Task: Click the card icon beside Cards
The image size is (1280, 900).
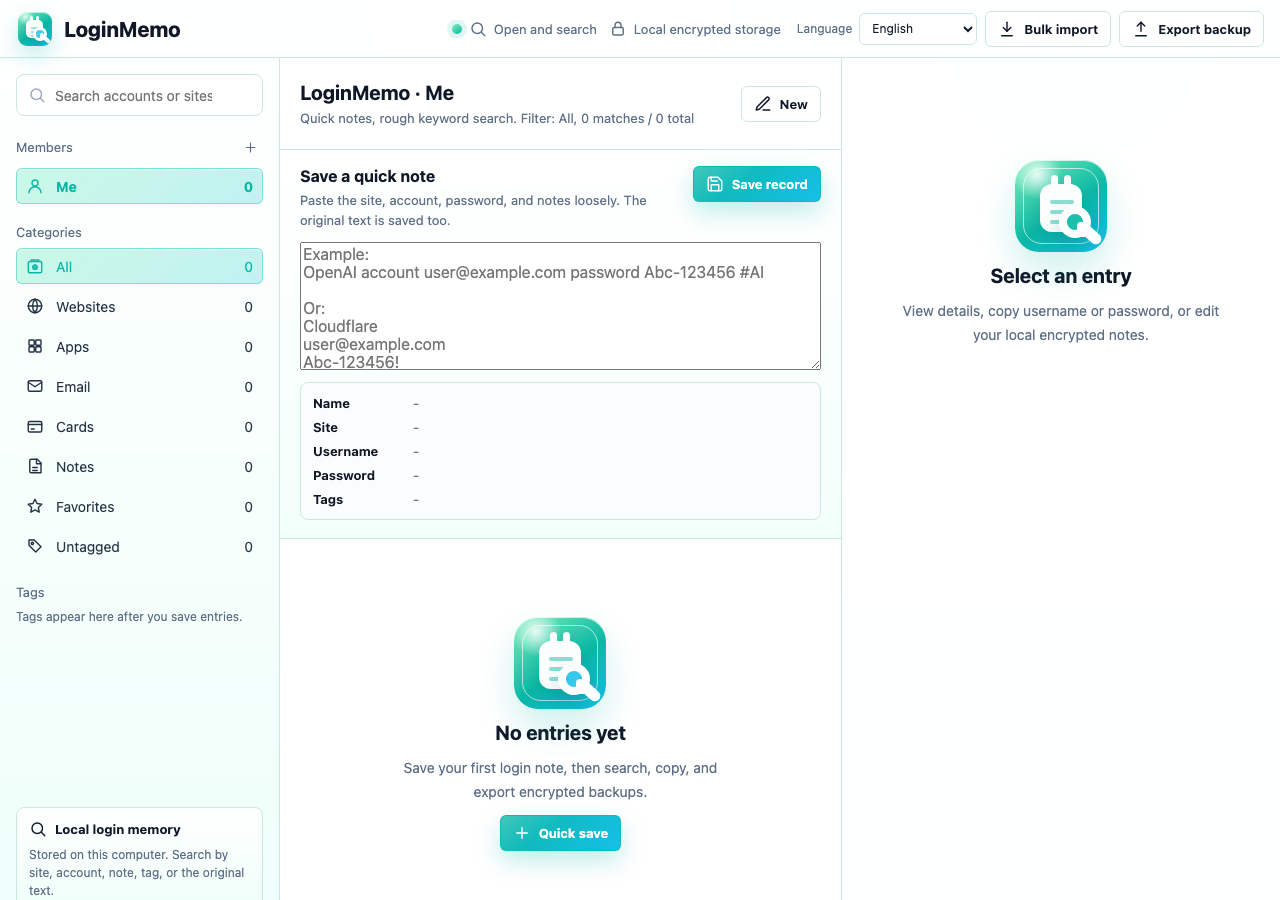Action: point(35,426)
